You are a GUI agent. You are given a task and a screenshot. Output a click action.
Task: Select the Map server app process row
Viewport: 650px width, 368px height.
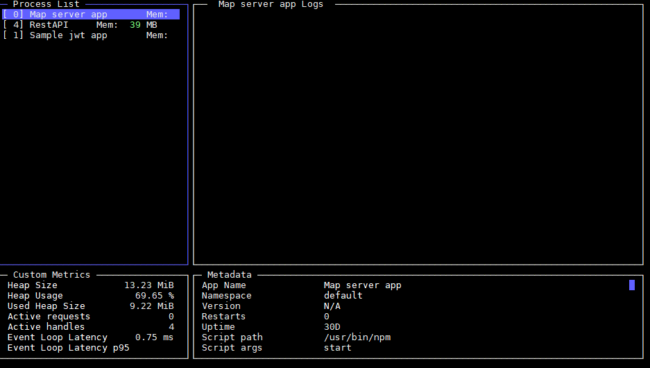click(91, 15)
